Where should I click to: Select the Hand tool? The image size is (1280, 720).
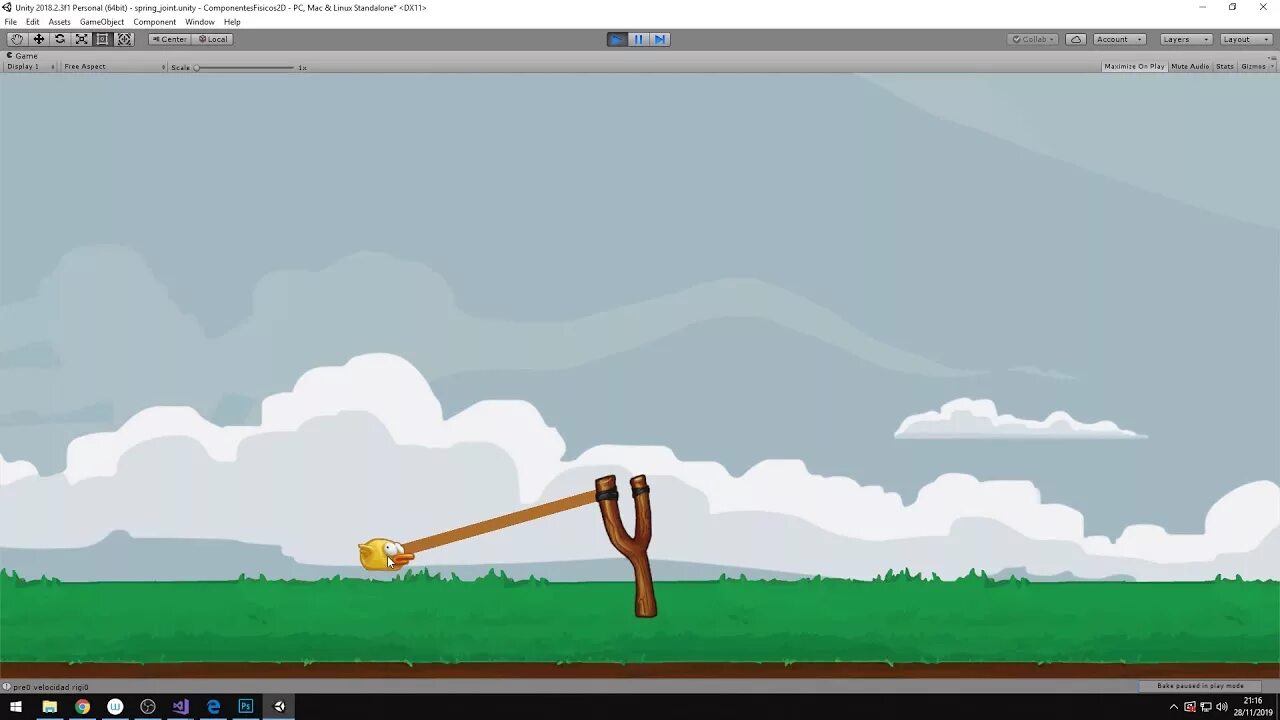click(17, 39)
